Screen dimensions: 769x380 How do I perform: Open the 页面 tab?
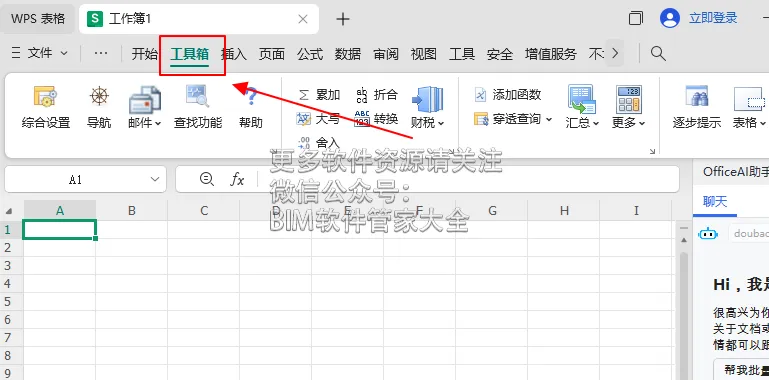click(x=272, y=53)
